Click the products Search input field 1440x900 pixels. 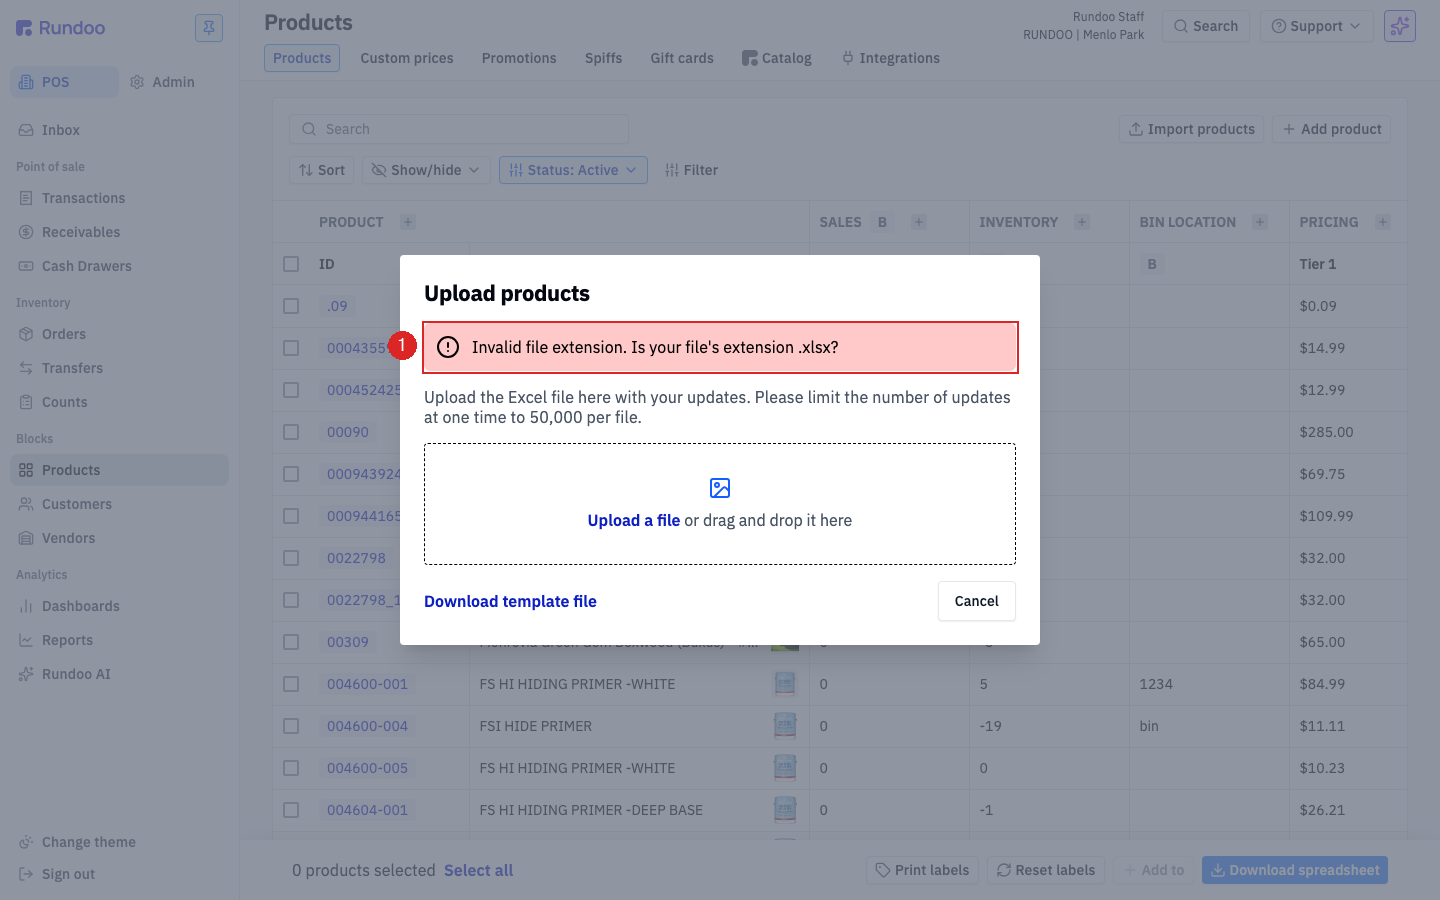pos(459,129)
